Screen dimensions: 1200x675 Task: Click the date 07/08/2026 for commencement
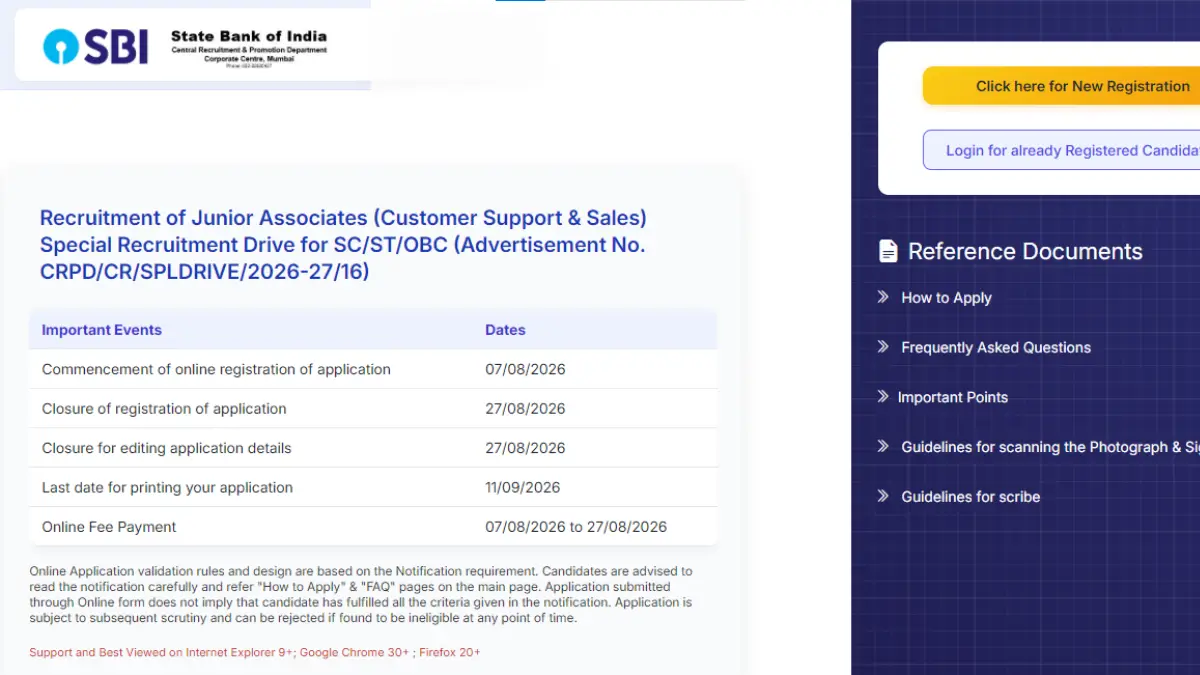pos(525,369)
